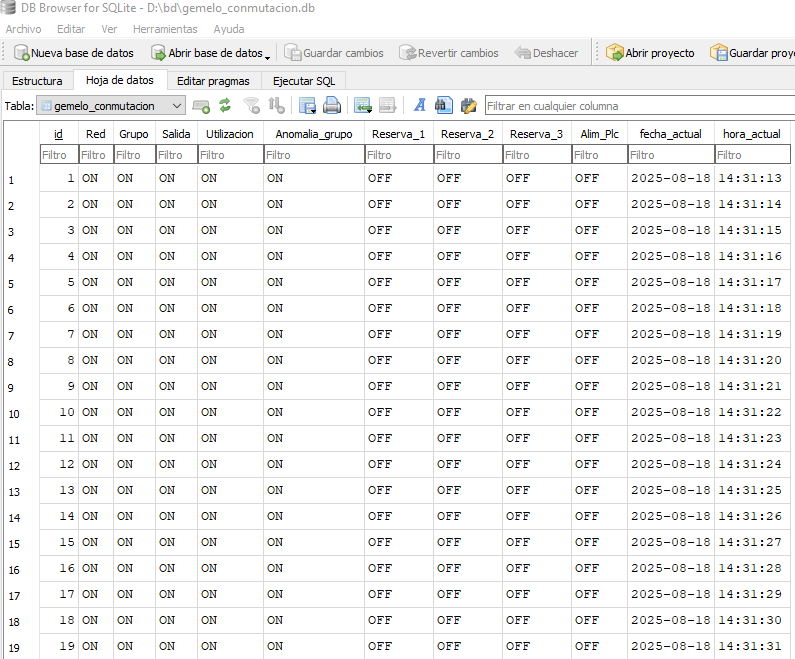Click the clear sorting arrows icon
Image resolution: width=795 pixels, height=659 pixels.
[276, 105]
